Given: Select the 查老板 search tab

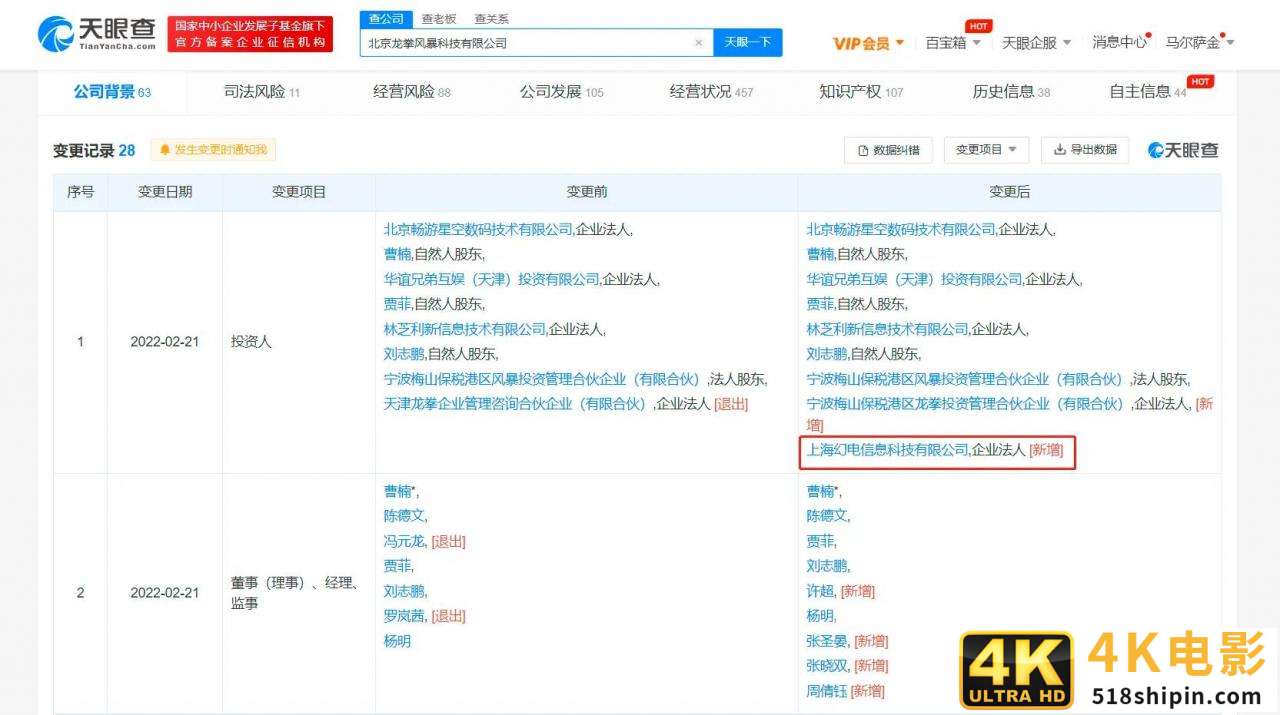Looking at the screenshot, I should [438, 19].
